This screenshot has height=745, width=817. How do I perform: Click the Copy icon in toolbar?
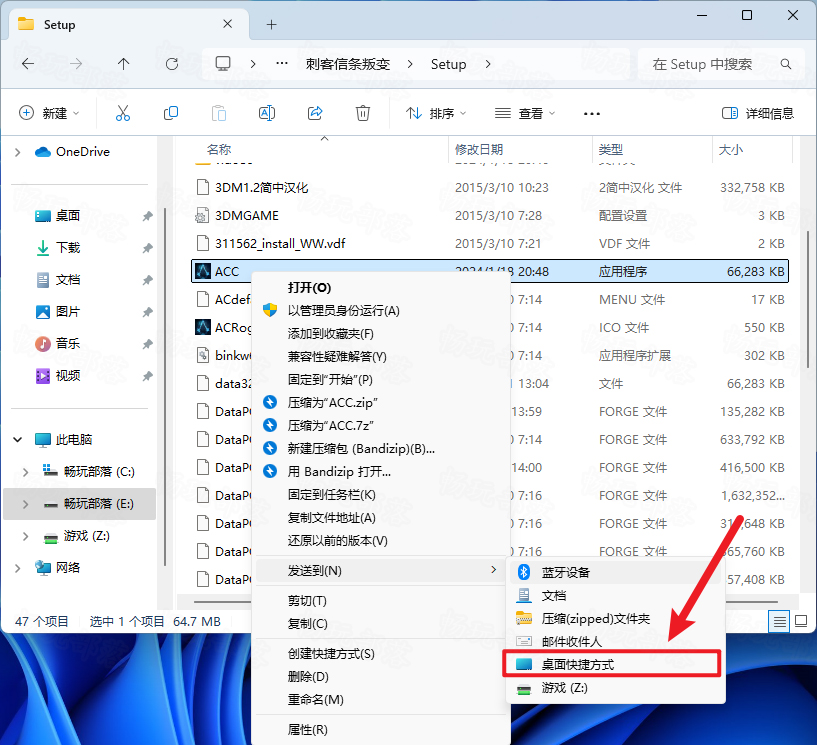tap(171, 113)
